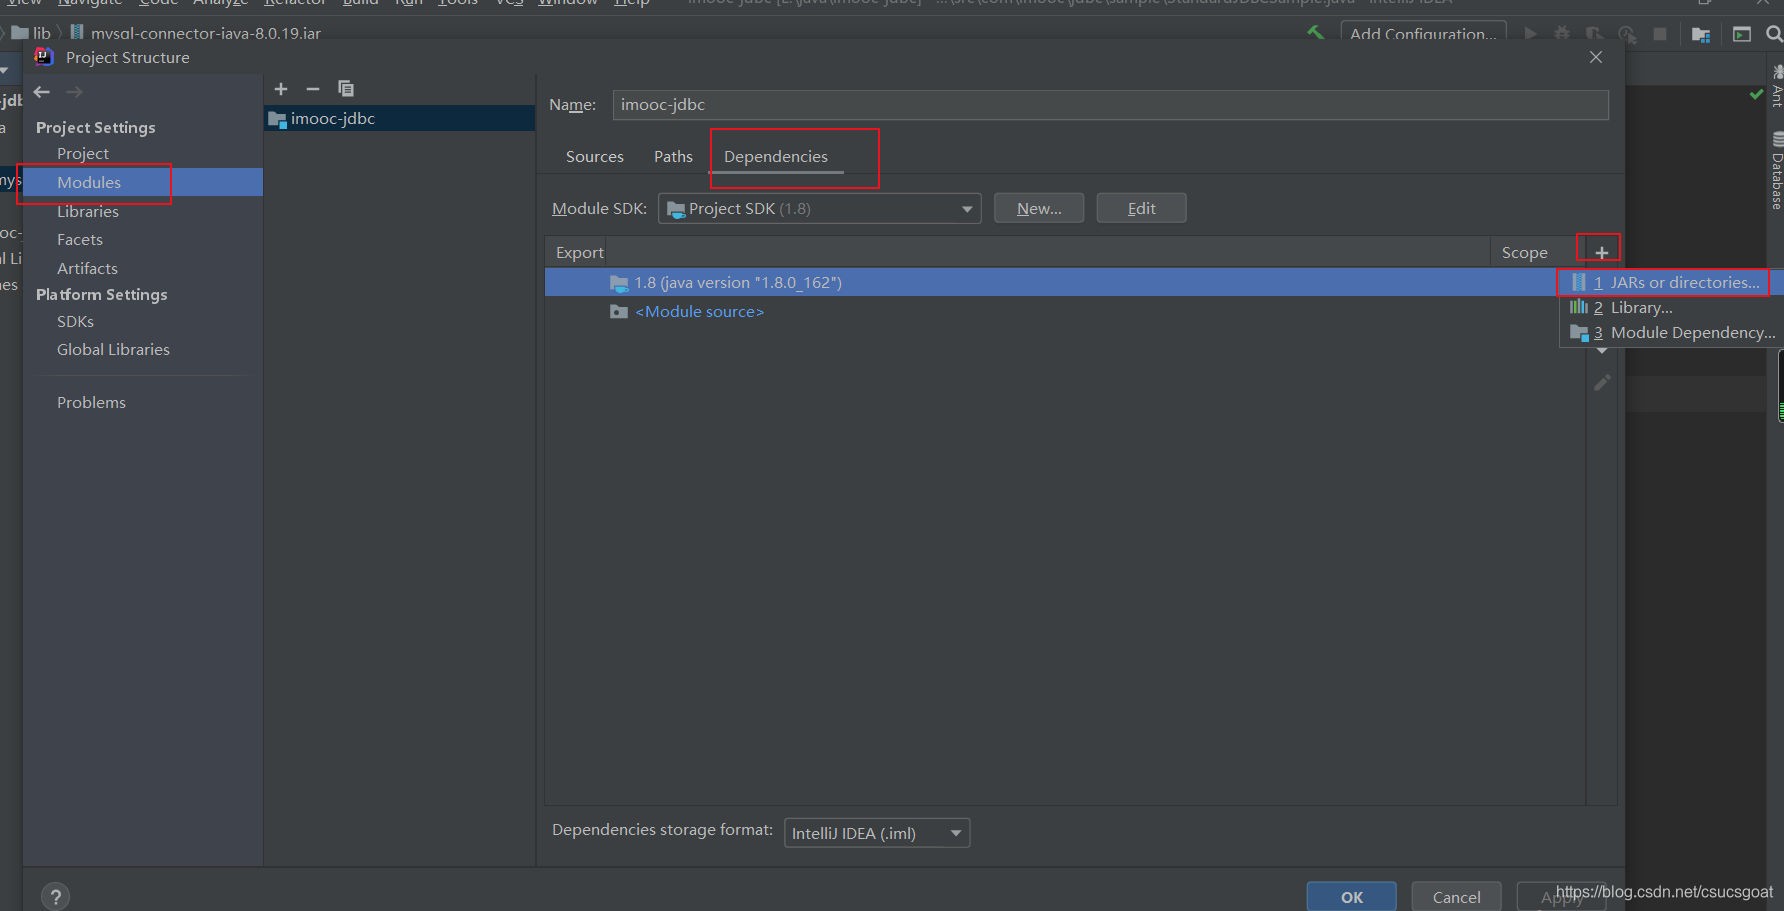Open Dependencies storage format dropdown
Screen dimensions: 1784x911
pyautogui.click(x=877, y=833)
